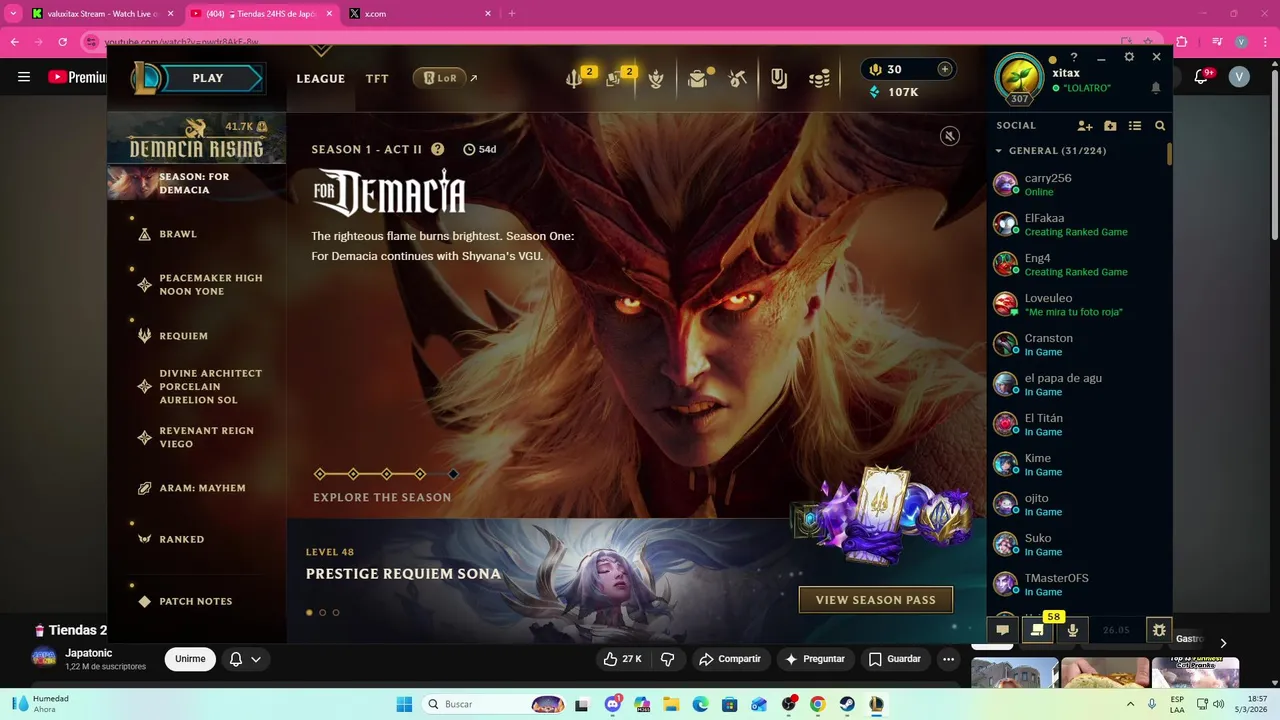Open the chat bubble icon
This screenshot has width=1280, height=720.
(x=1002, y=630)
